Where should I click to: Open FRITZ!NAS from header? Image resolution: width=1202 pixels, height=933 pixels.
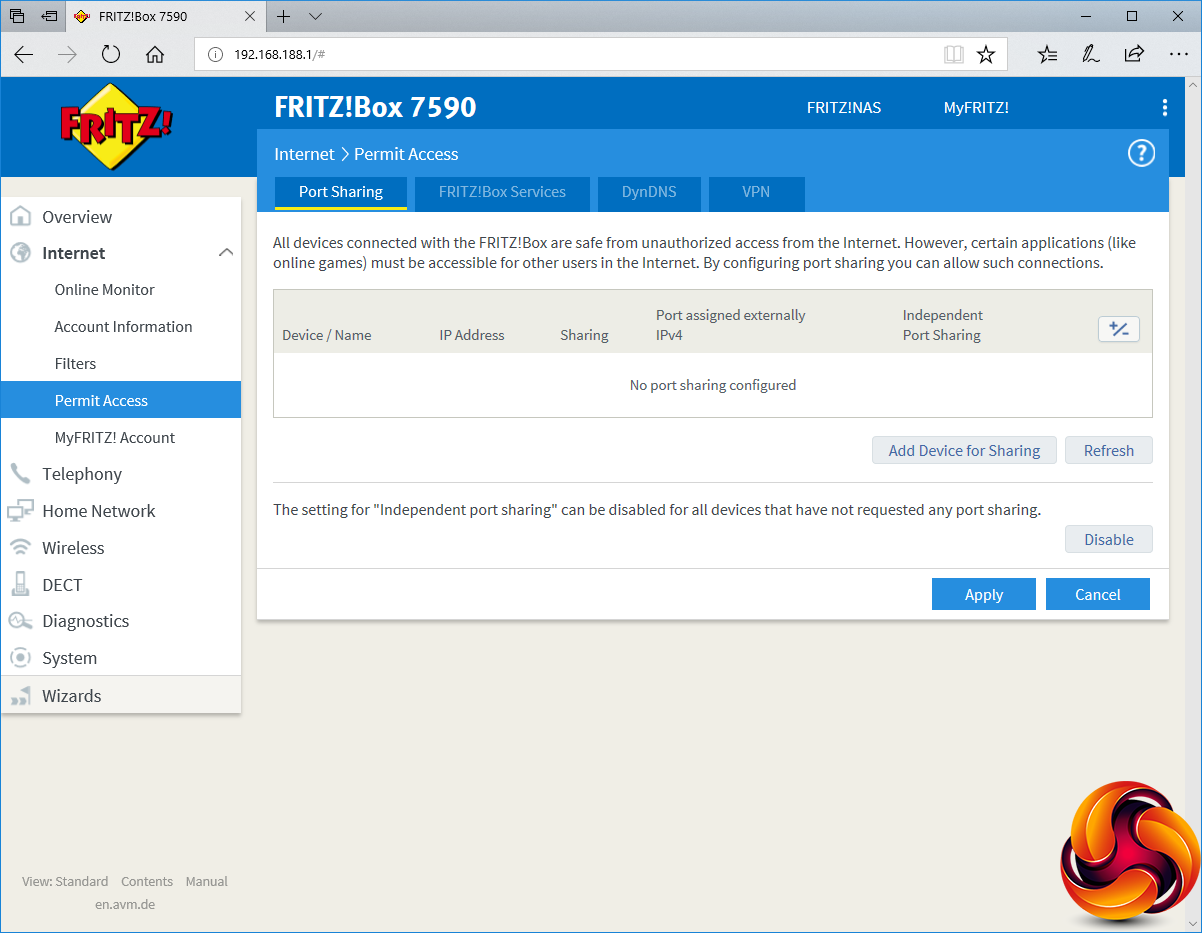pyautogui.click(x=844, y=108)
